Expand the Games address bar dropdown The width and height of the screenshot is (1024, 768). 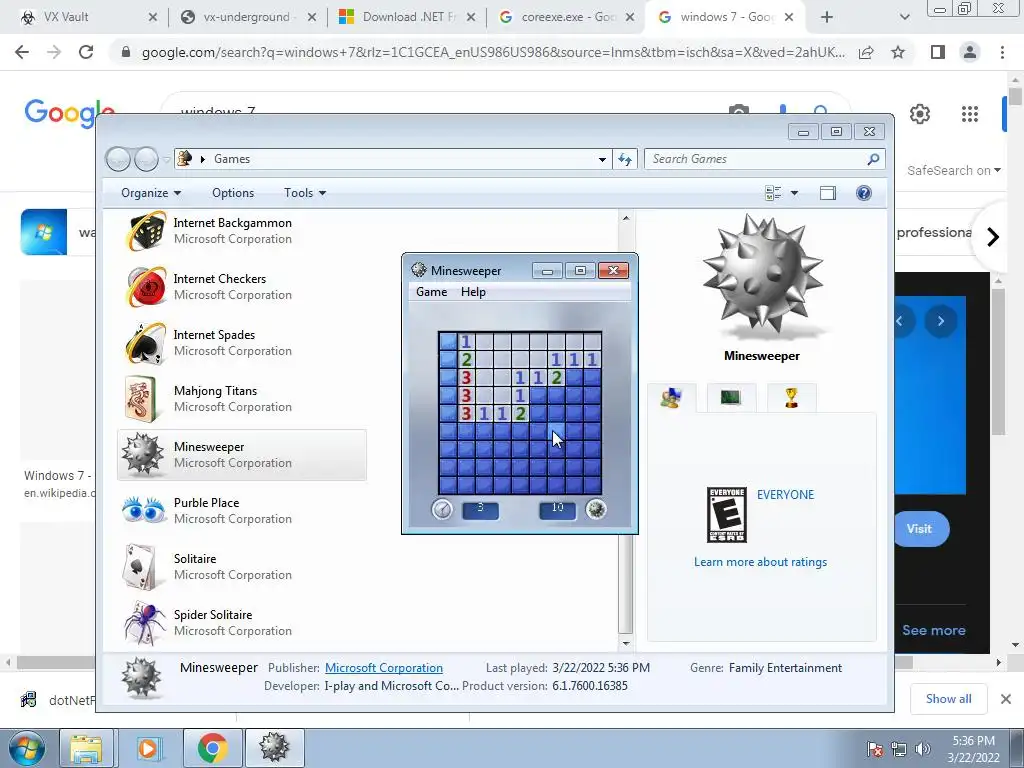click(602, 159)
